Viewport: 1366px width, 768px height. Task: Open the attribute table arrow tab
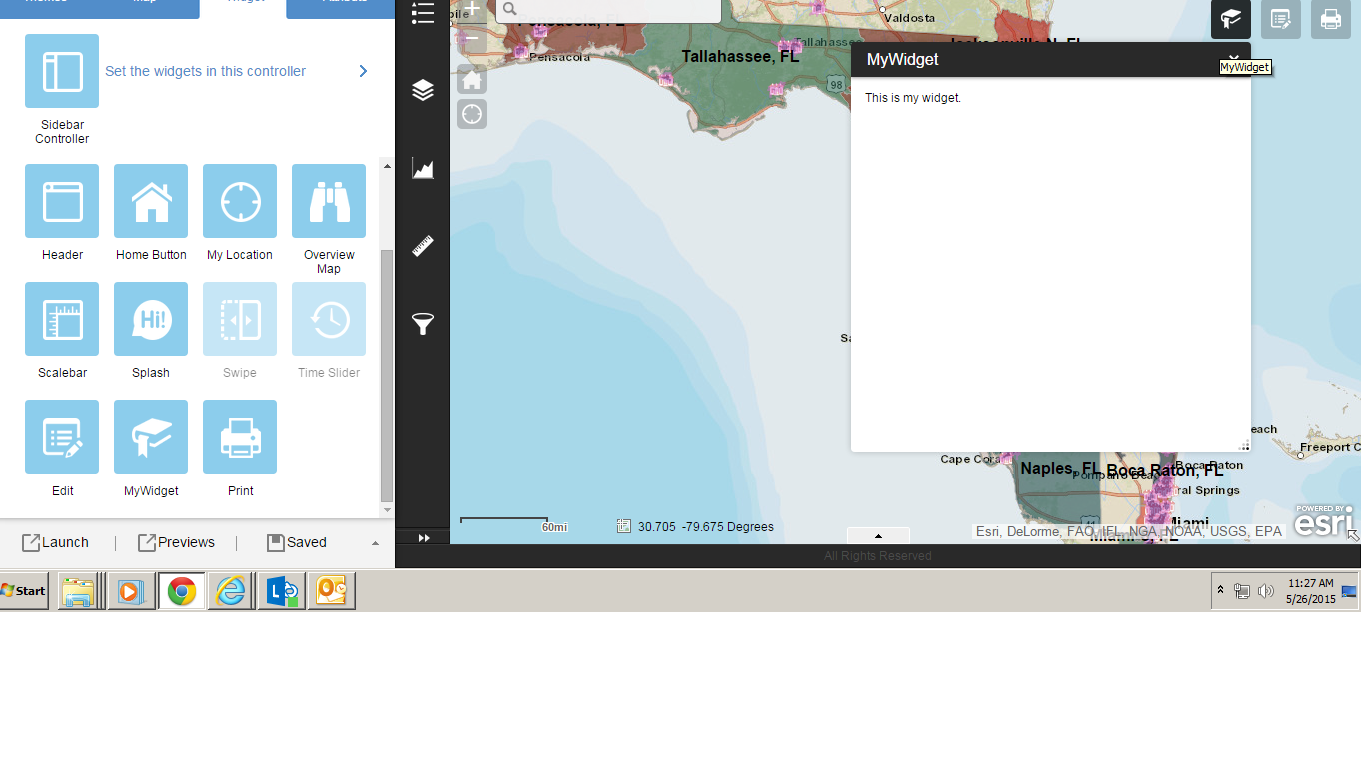[x=878, y=536]
